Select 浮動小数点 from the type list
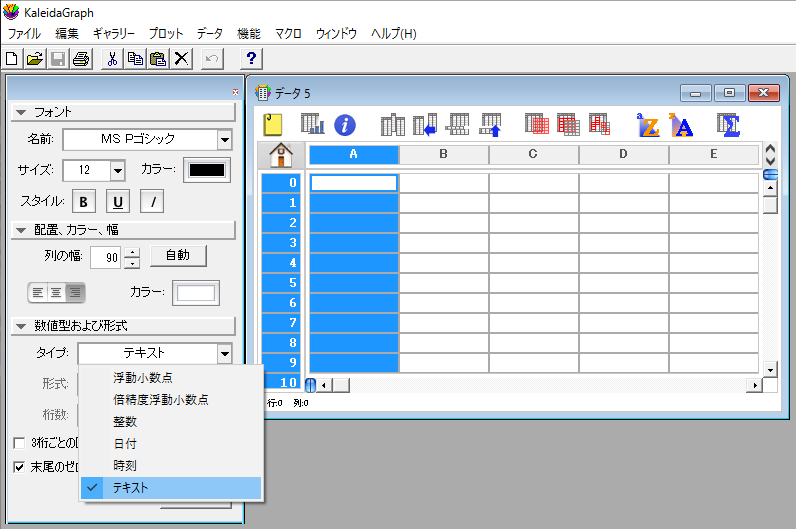Screen dimensions: 796x529 point(171,378)
